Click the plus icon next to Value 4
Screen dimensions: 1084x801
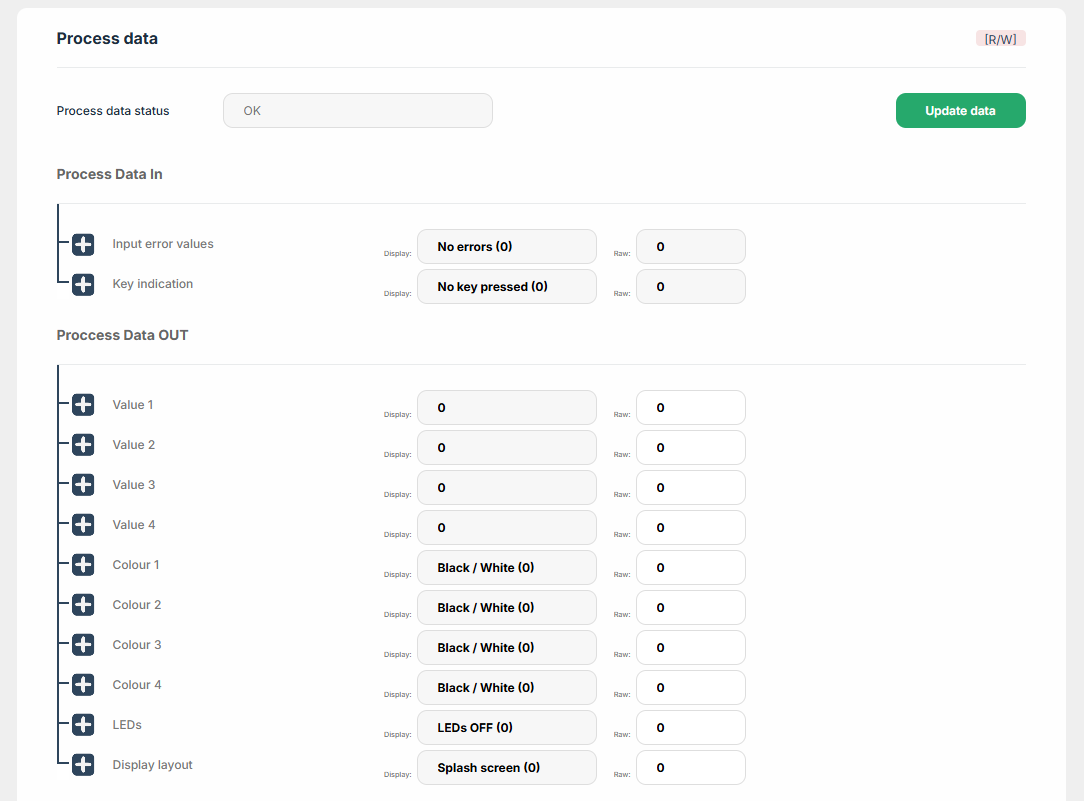(x=83, y=525)
